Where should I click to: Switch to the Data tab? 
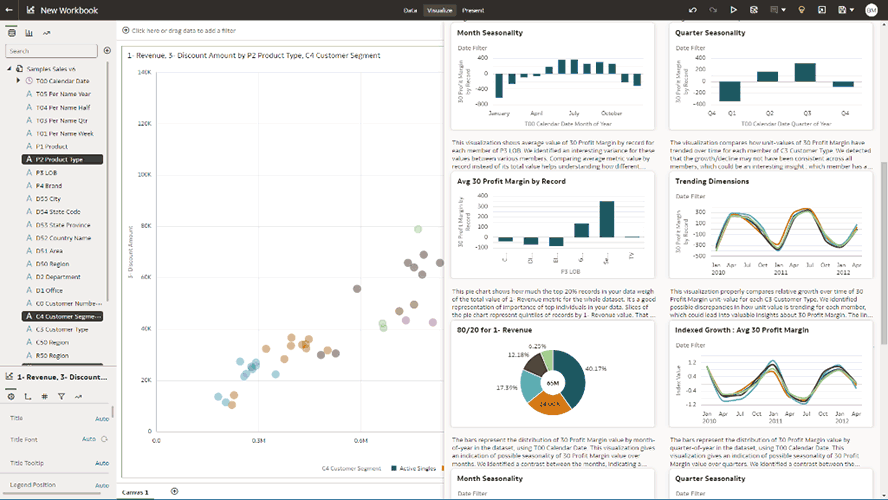pos(410,10)
